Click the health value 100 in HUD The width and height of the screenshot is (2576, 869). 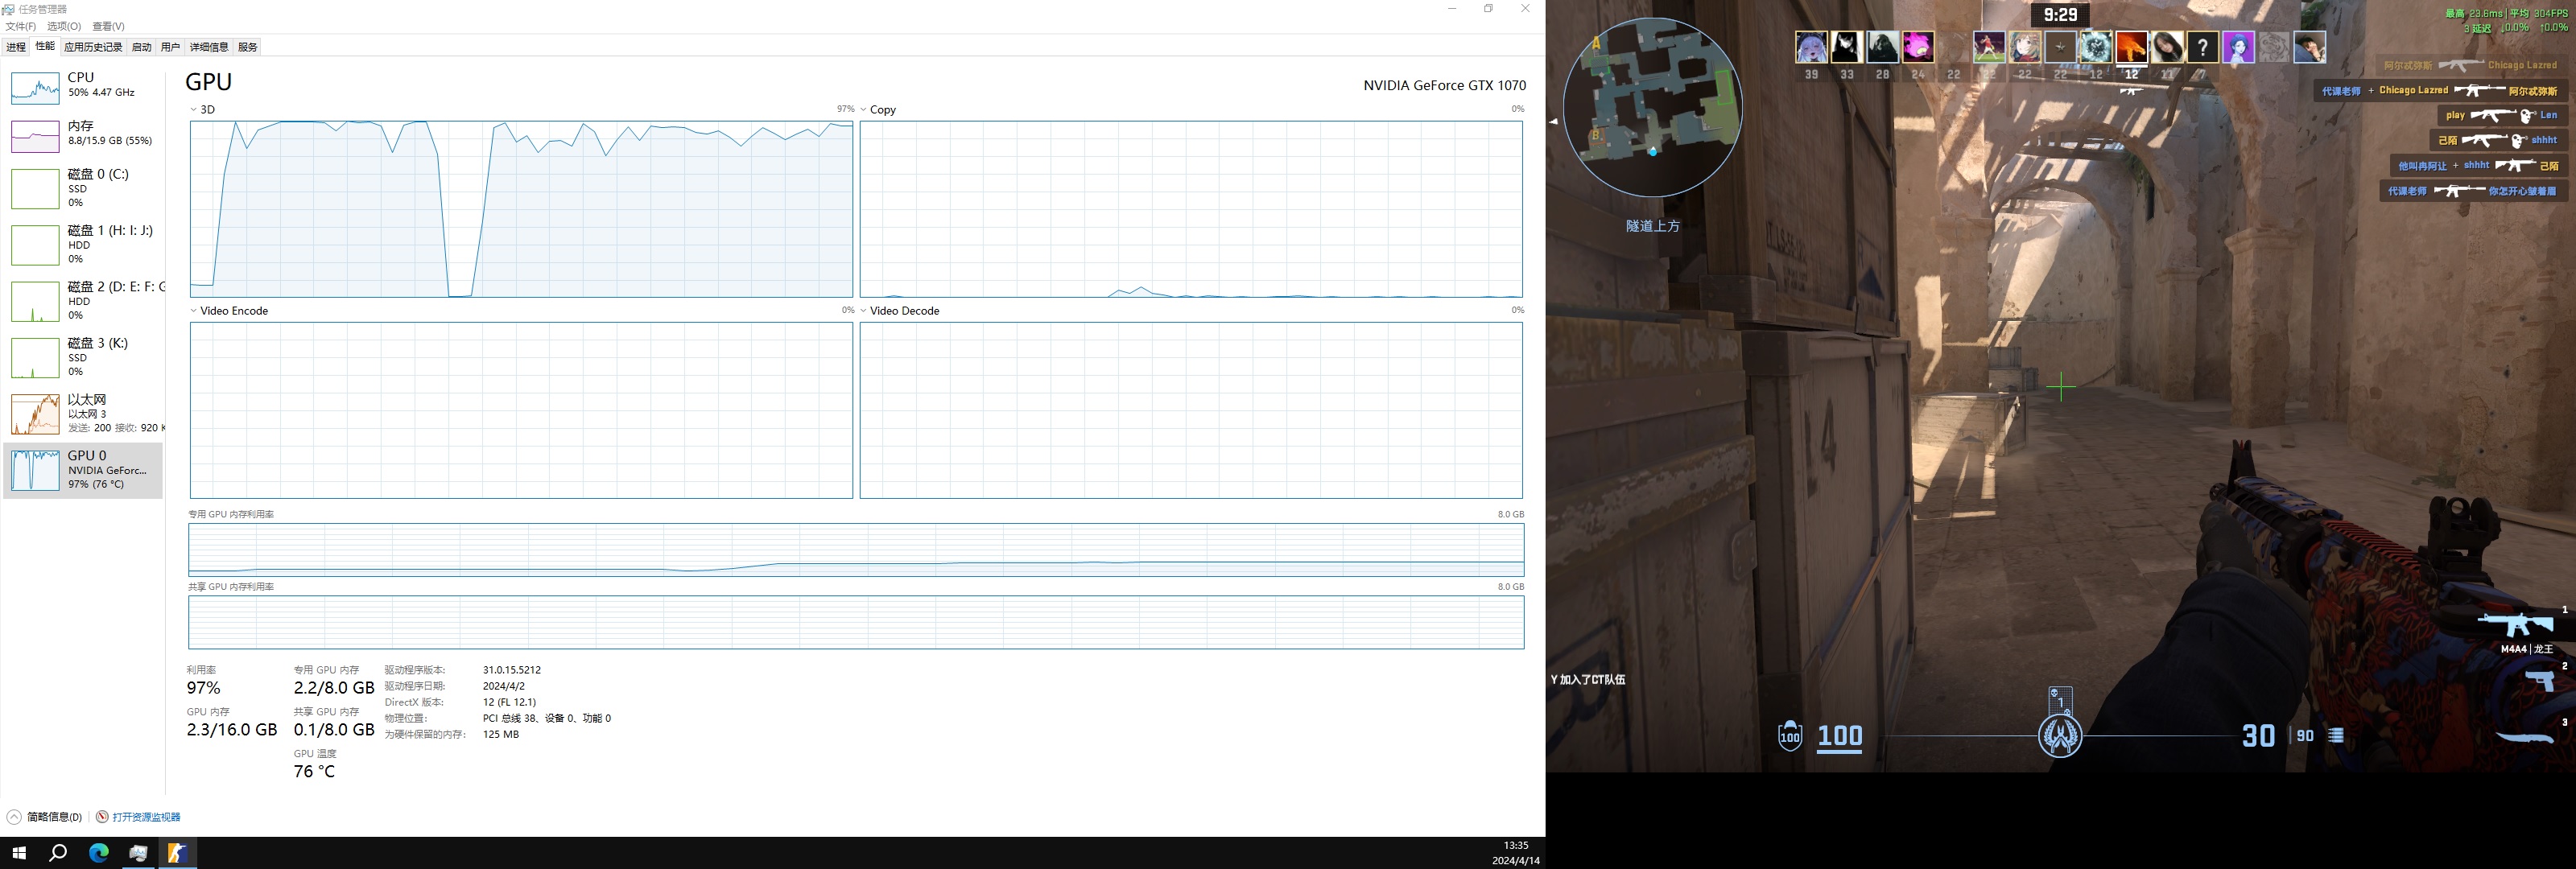(1839, 736)
